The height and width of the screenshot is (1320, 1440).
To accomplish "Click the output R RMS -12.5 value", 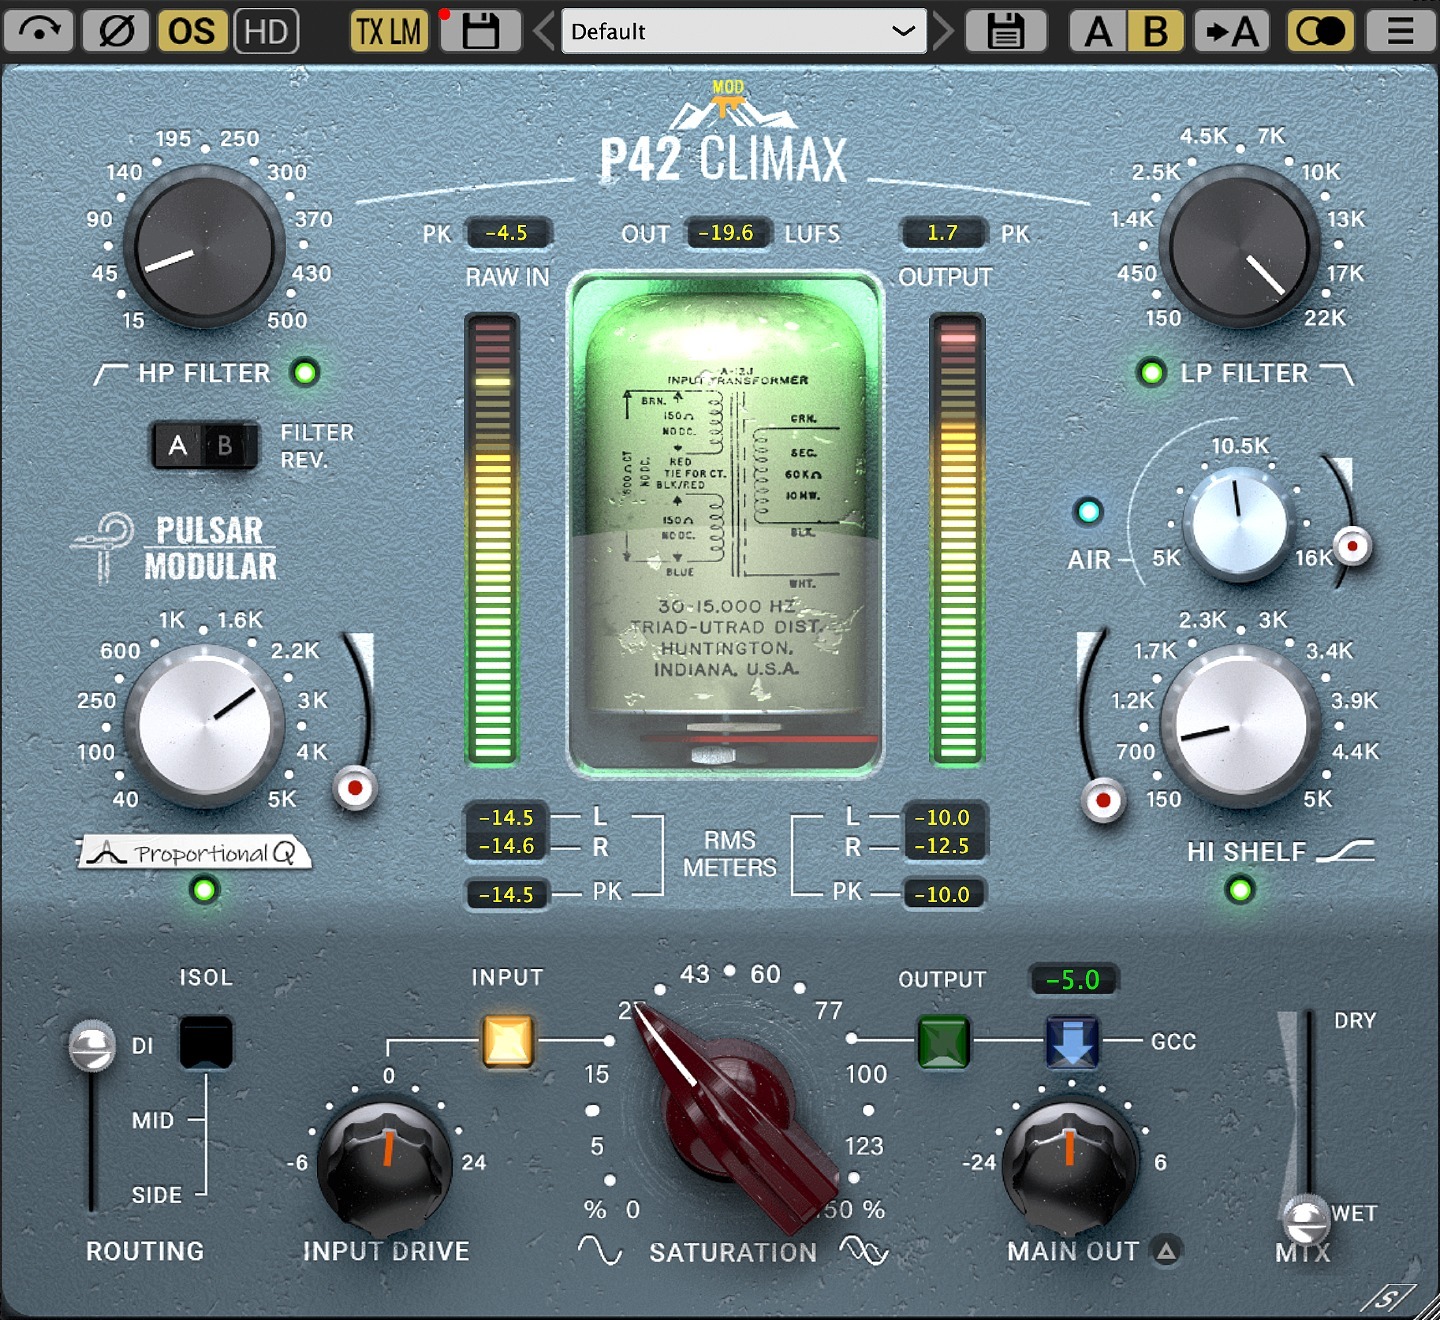I will pos(943,845).
